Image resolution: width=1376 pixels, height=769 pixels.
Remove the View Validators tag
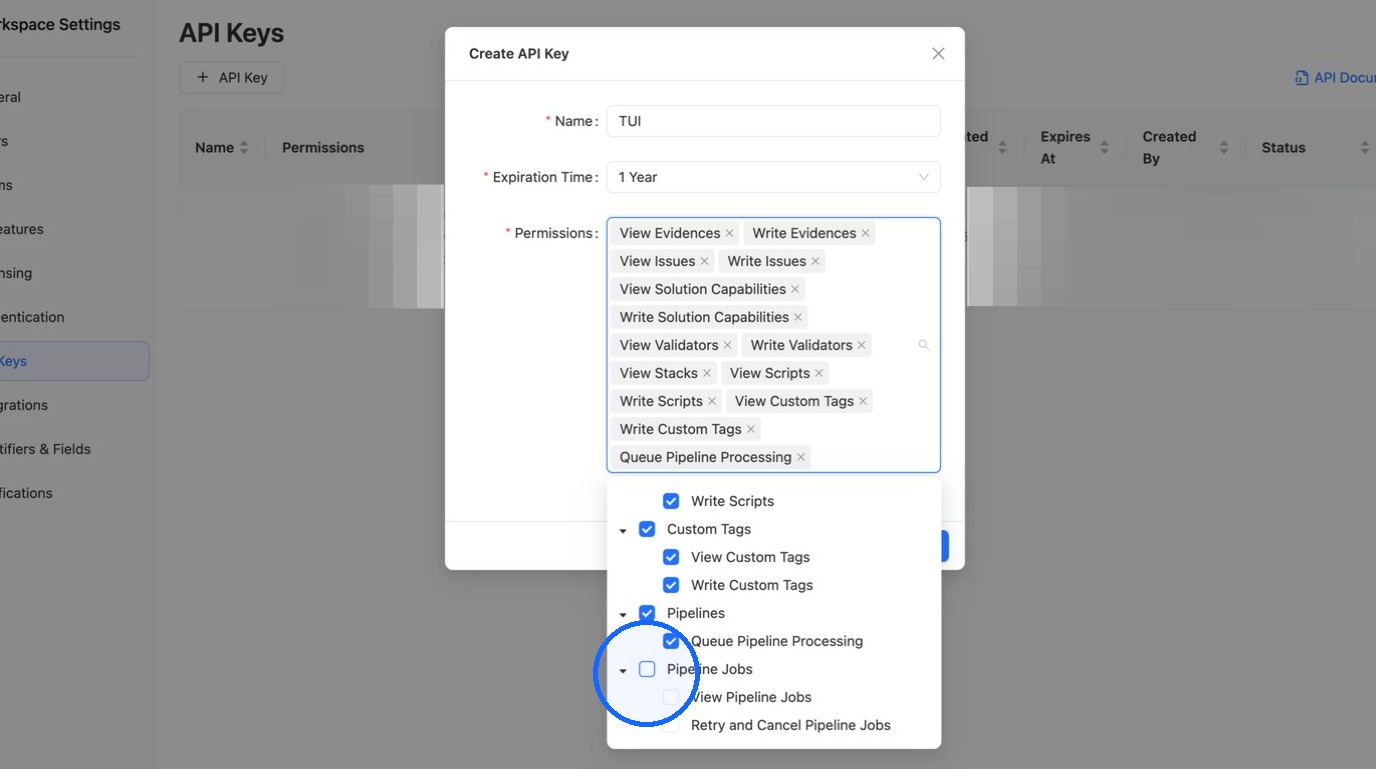tap(728, 345)
